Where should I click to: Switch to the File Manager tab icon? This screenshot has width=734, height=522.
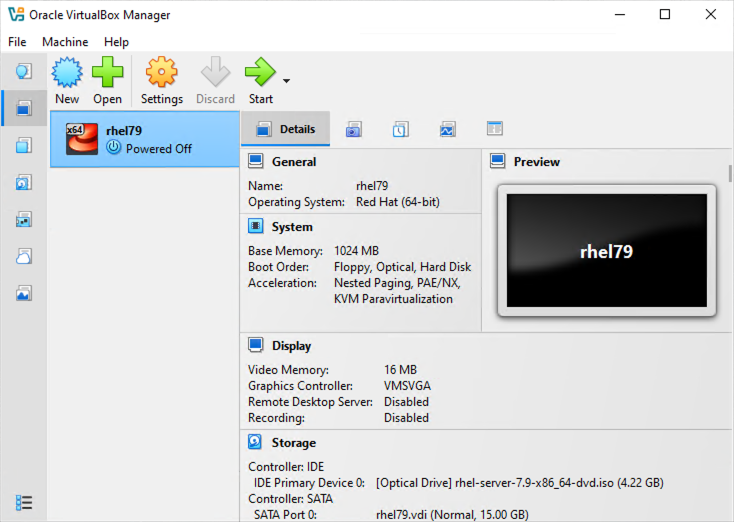coord(495,128)
